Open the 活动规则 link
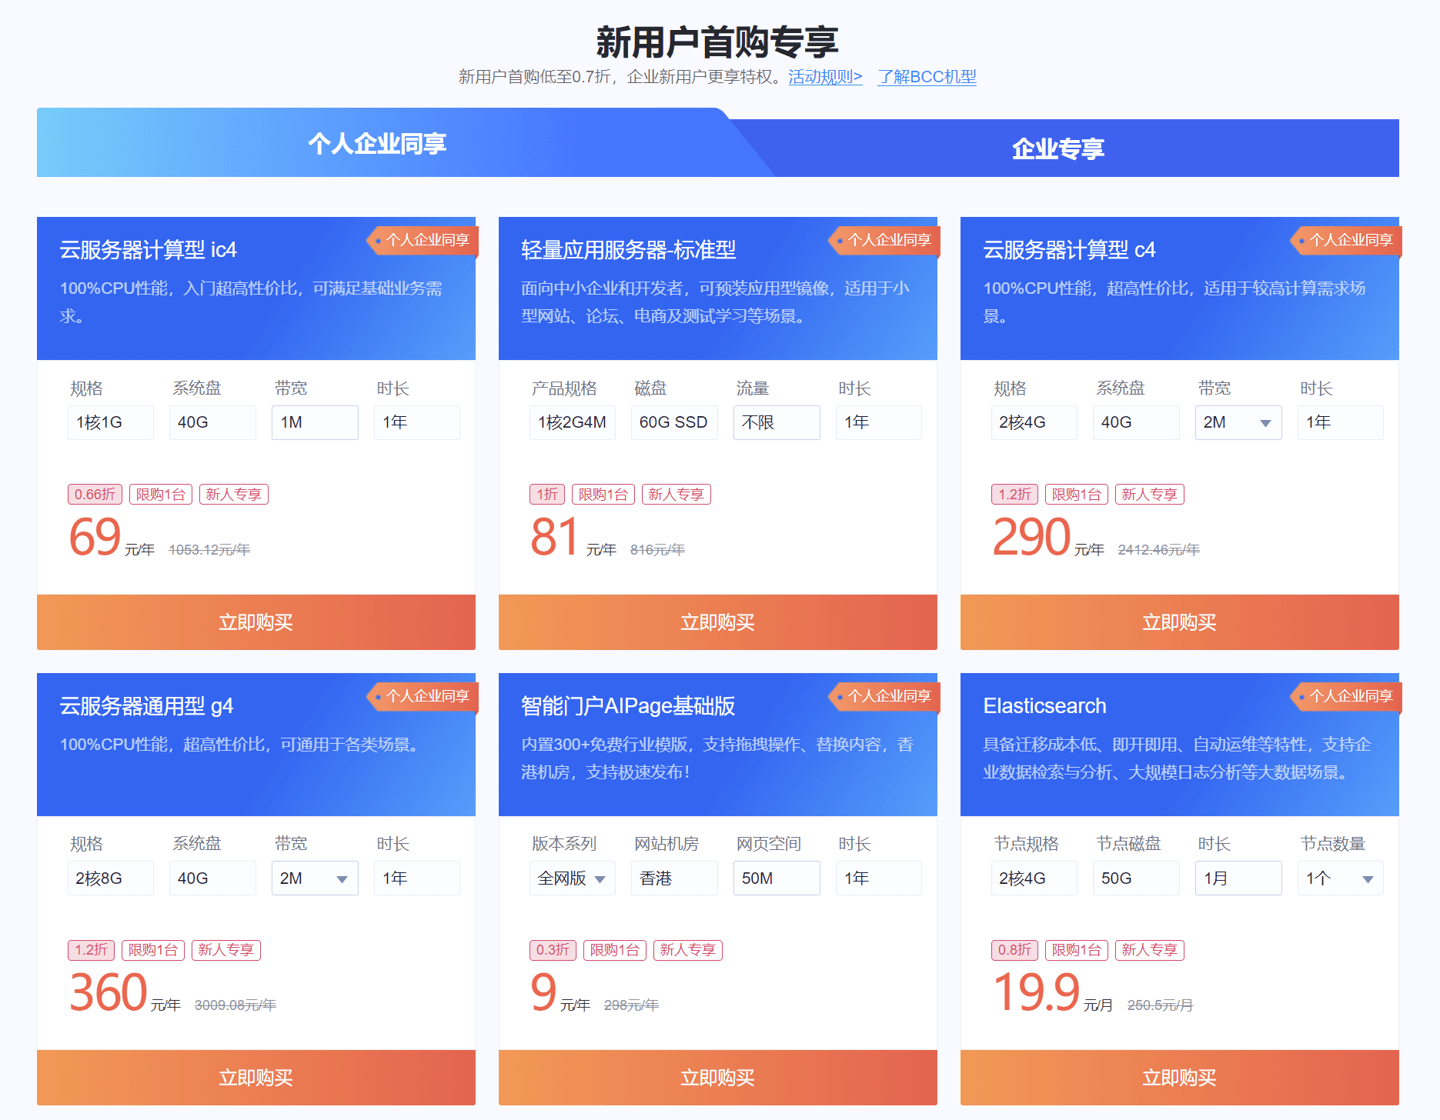This screenshot has height=1120, width=1440. [824, 77]
